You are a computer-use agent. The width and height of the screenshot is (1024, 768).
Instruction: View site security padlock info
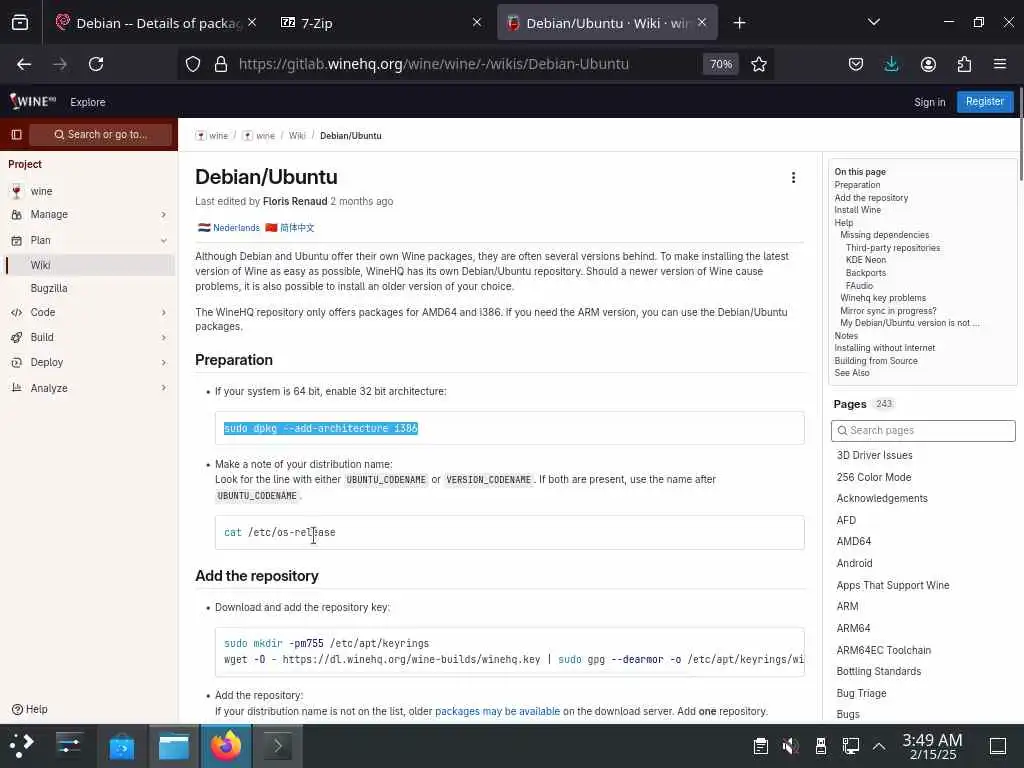pyautogui.click(x=221, y=64)
